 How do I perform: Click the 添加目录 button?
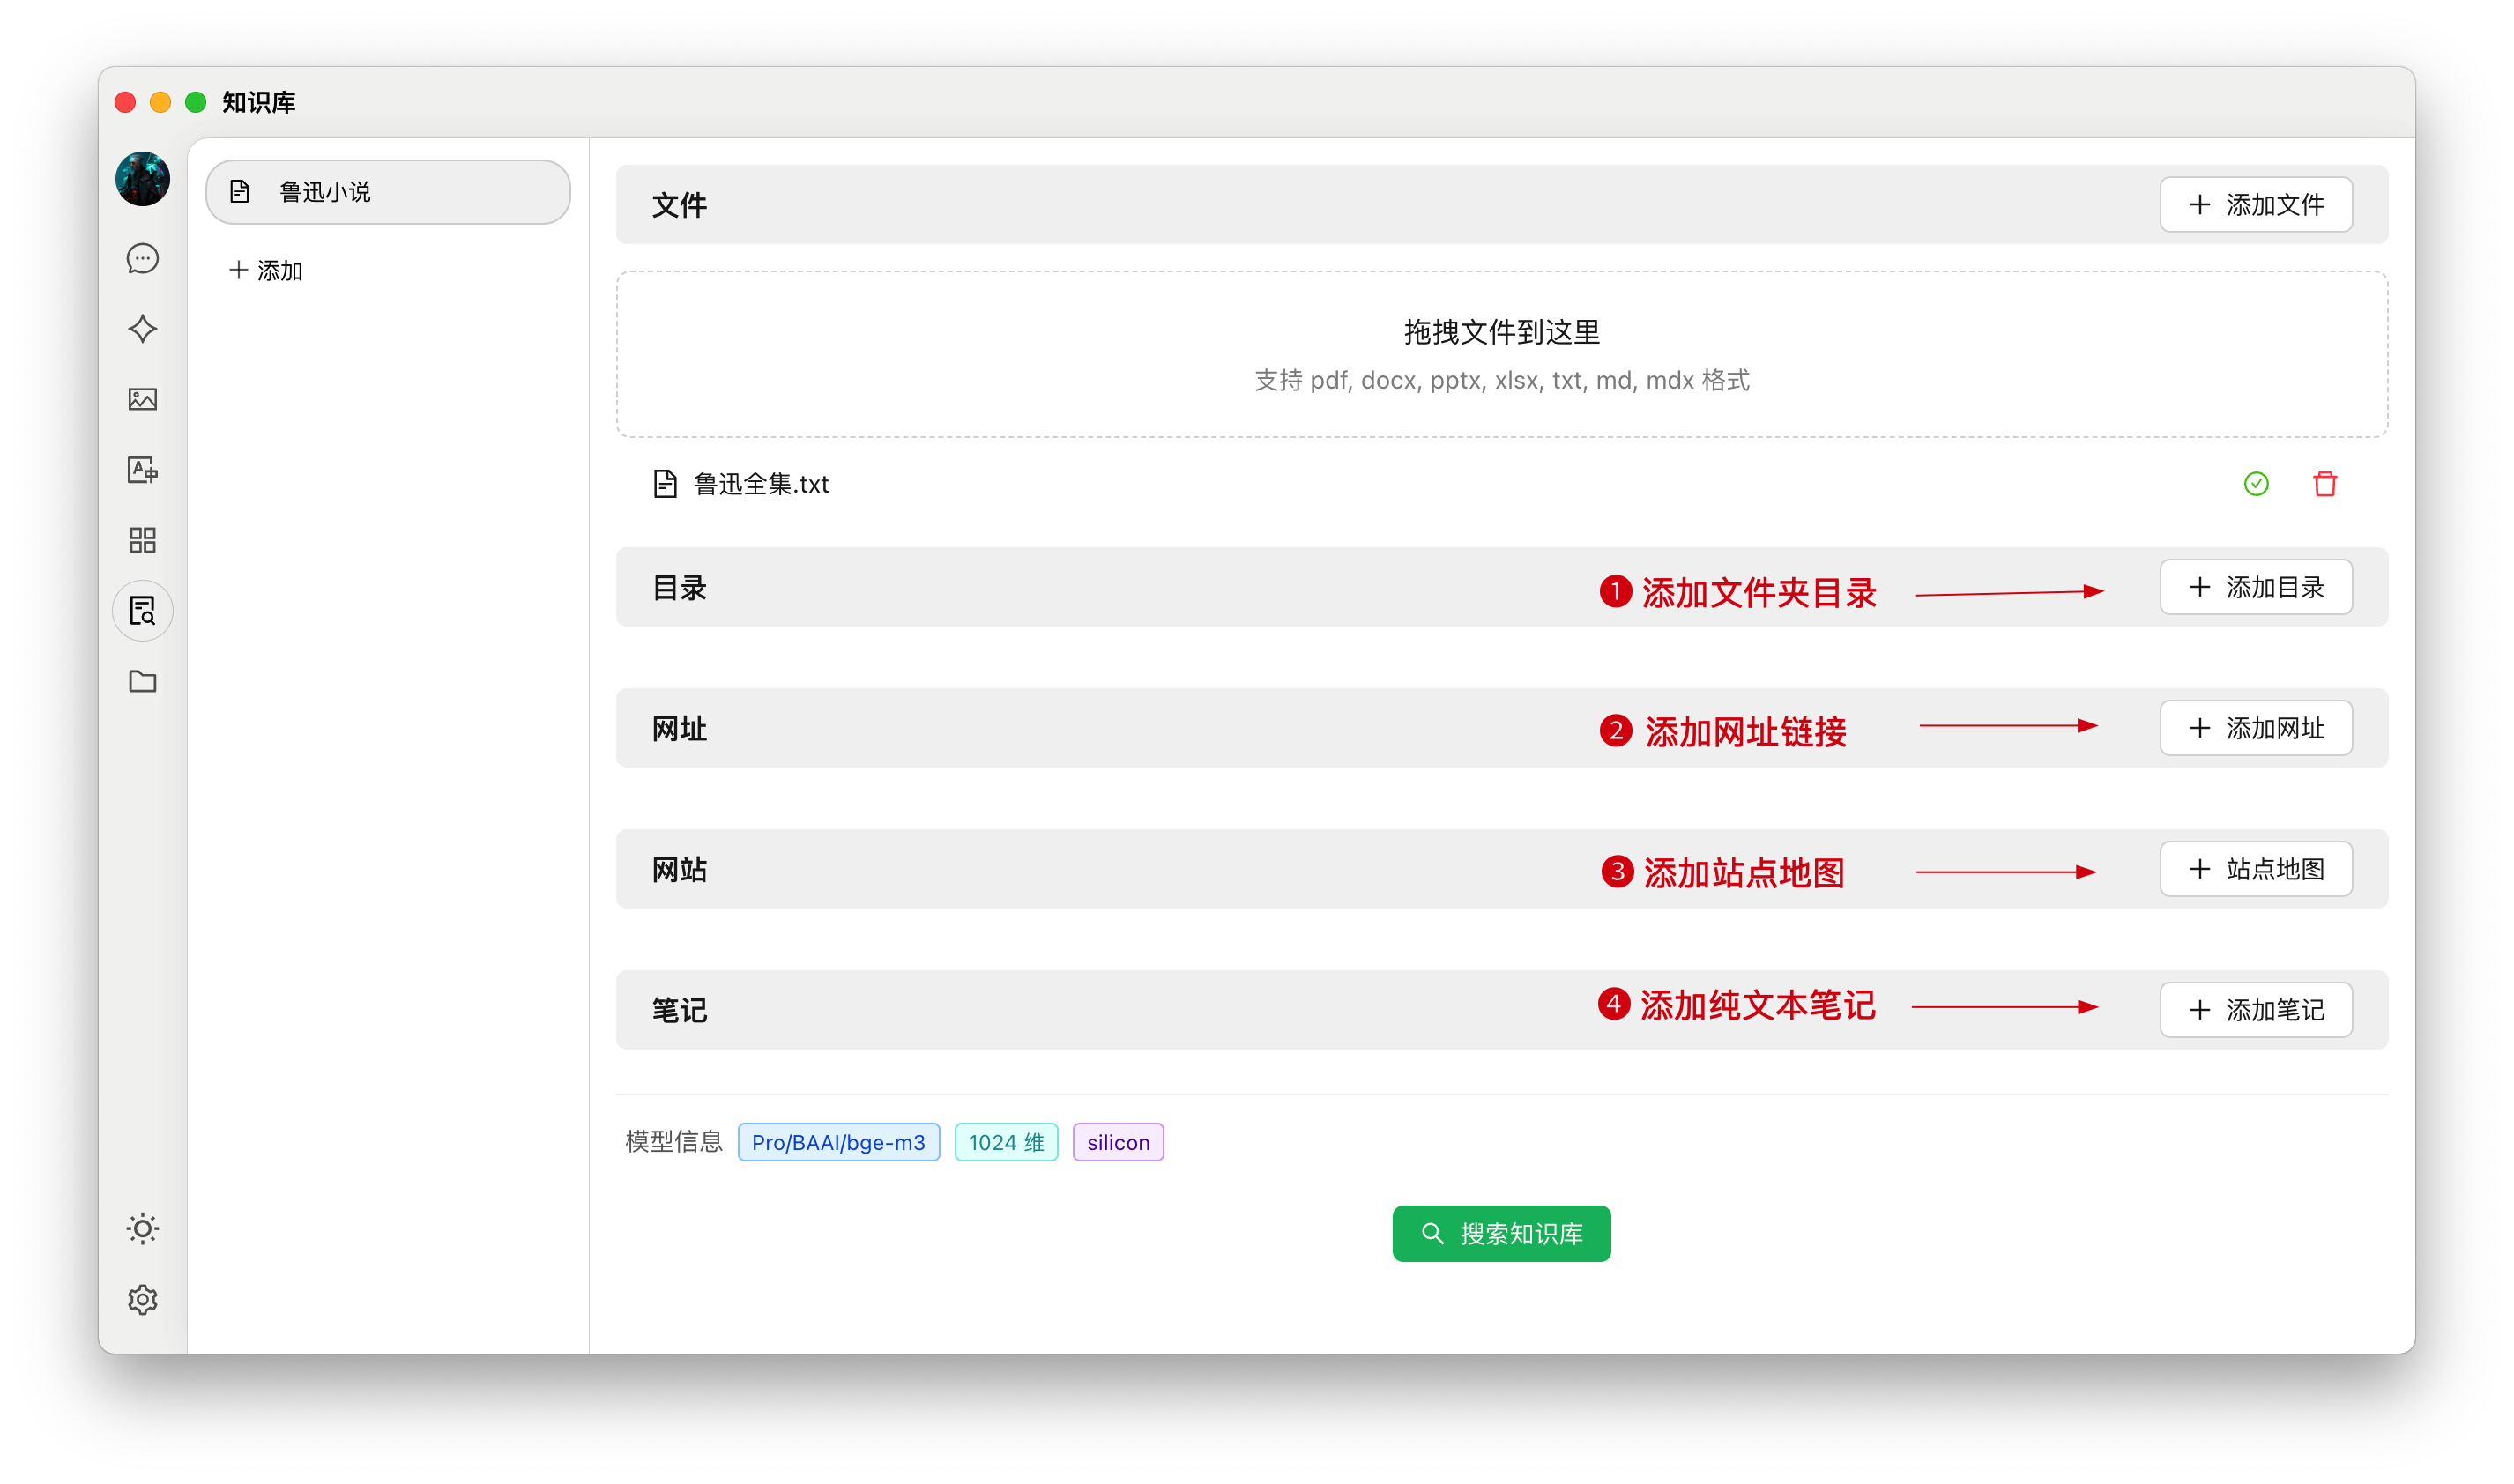click(2255, 587)
